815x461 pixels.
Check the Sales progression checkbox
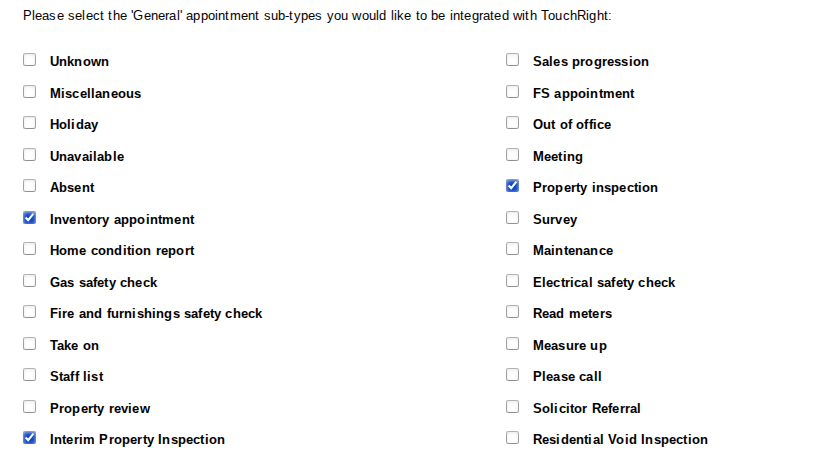click(x=512, y=60)
